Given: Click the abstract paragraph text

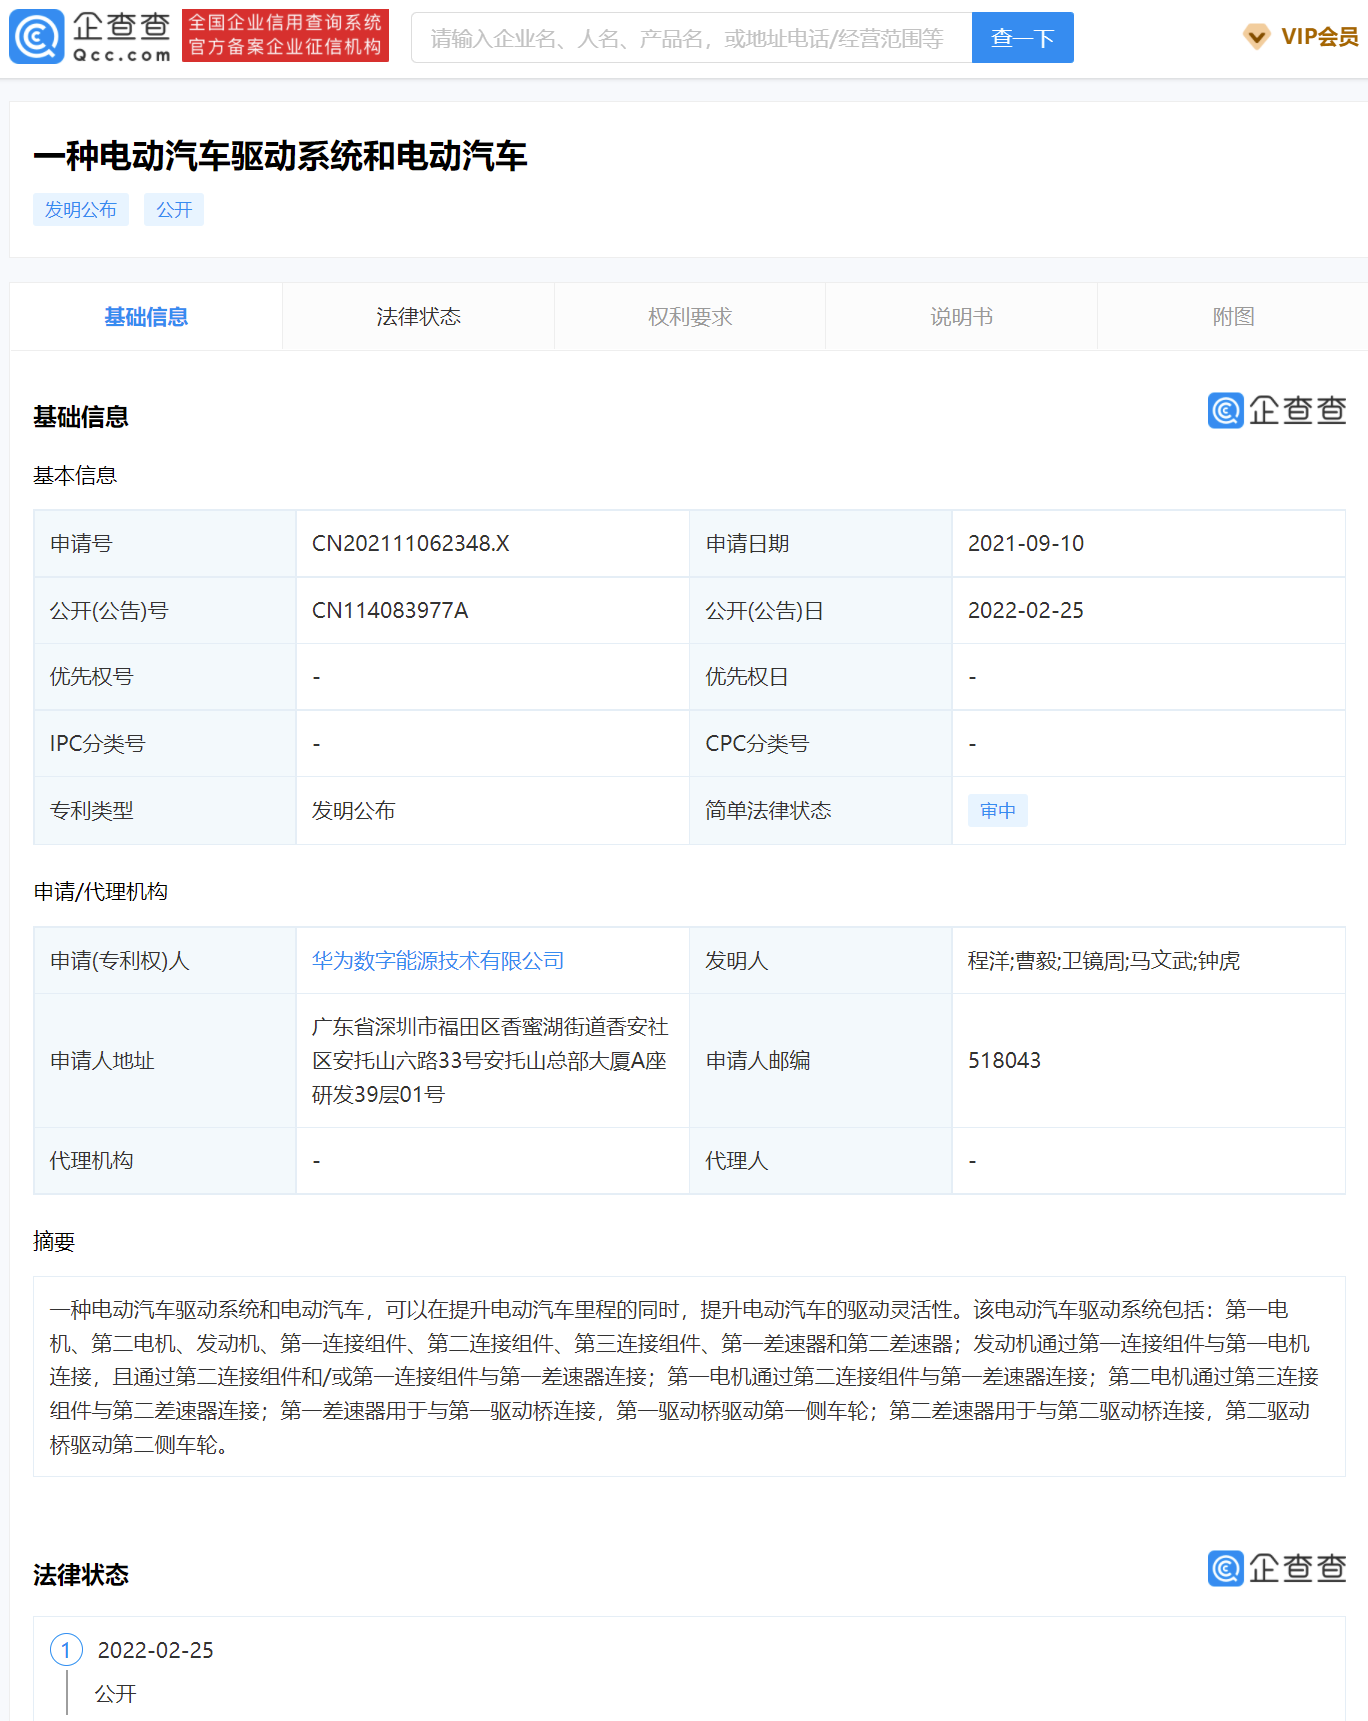Looking at the screenshot, I should point(684,1377).
